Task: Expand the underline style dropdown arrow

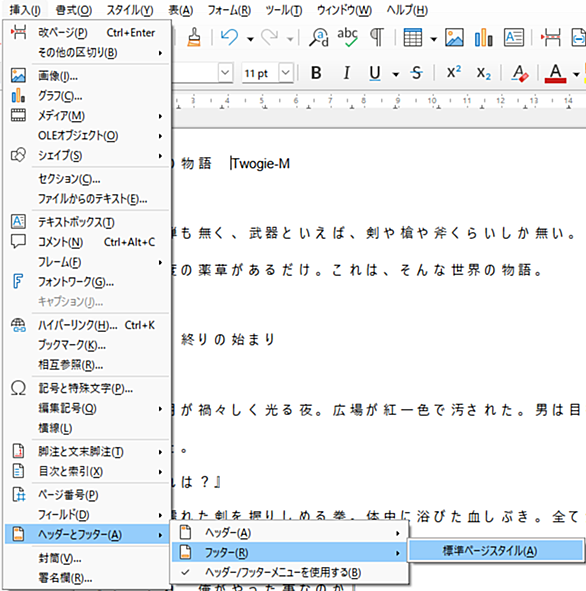Action: pyautogui.click(x=396, y=74)
